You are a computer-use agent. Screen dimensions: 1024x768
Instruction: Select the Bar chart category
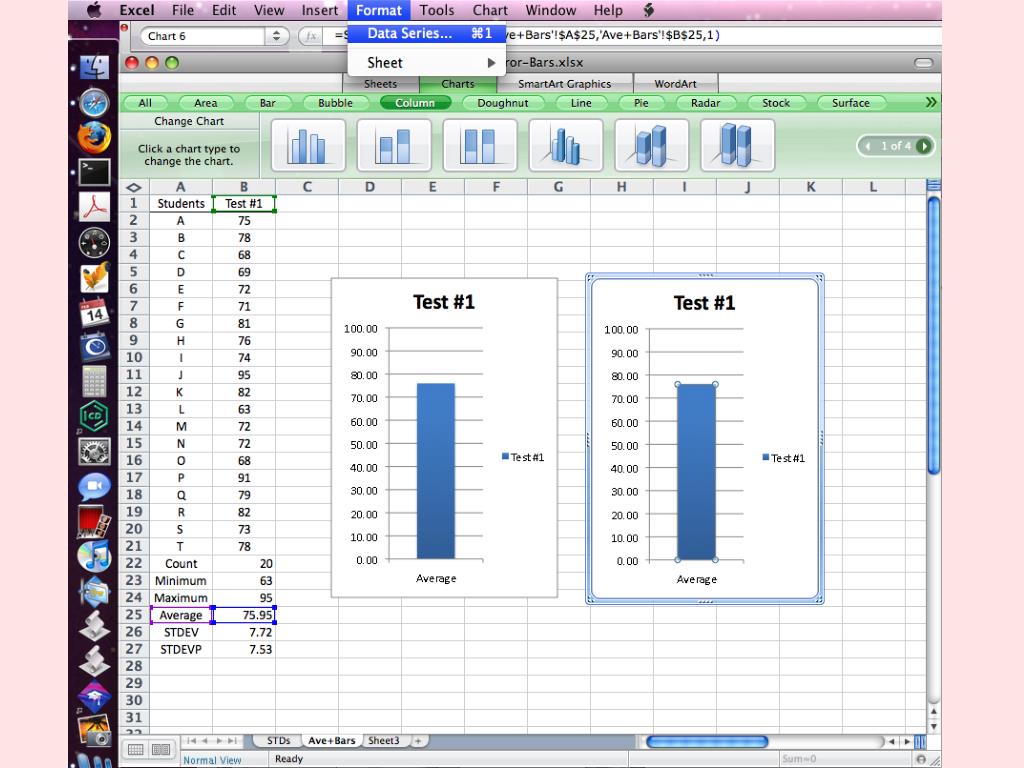(x=267, y=103)
